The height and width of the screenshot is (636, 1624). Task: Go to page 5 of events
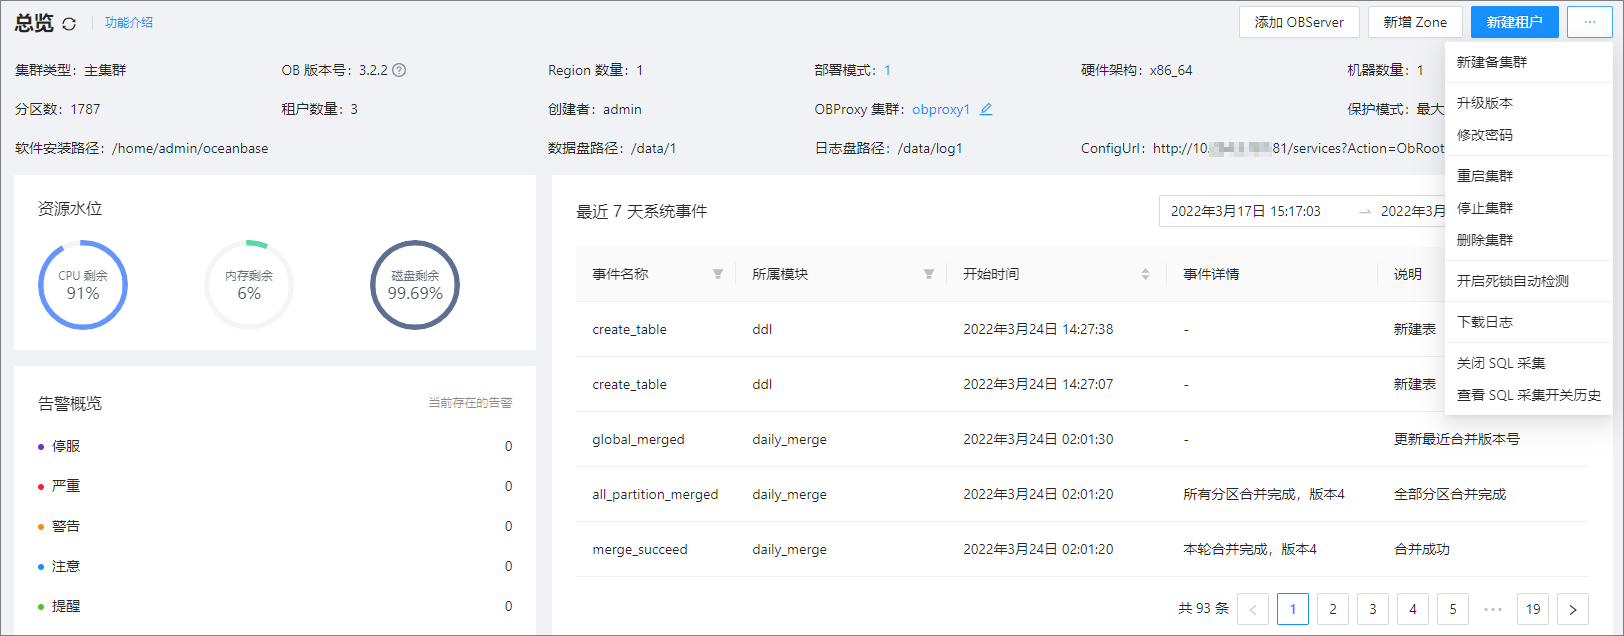click(1453, 609)
